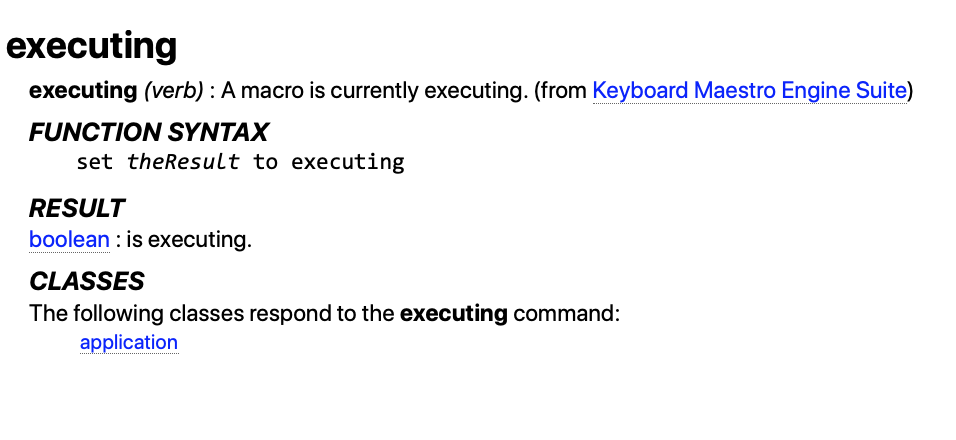Click the large "executing" page title
Screen dimensions: 956x440
click(92, 46)
